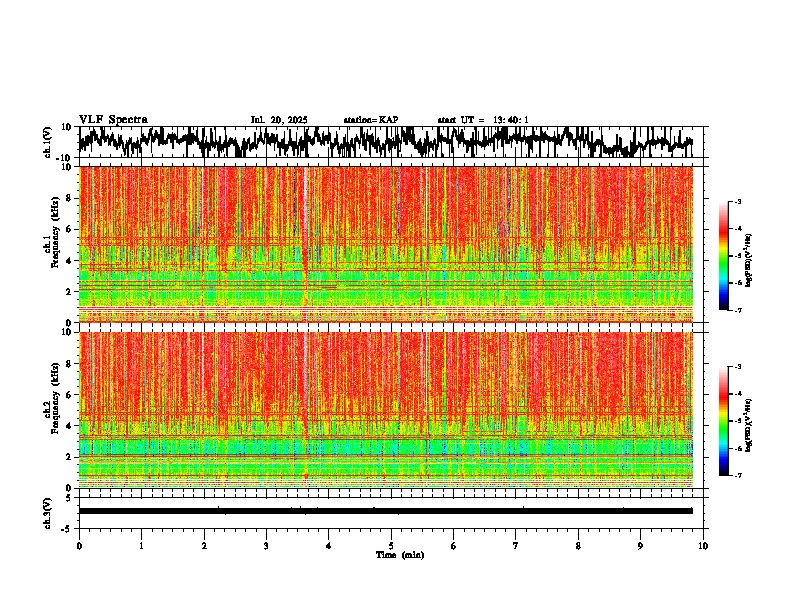This screenshot has height=612, width=792.
Task: Click the "start UT = 13:40:1" header text
Action: pos(483,120)
